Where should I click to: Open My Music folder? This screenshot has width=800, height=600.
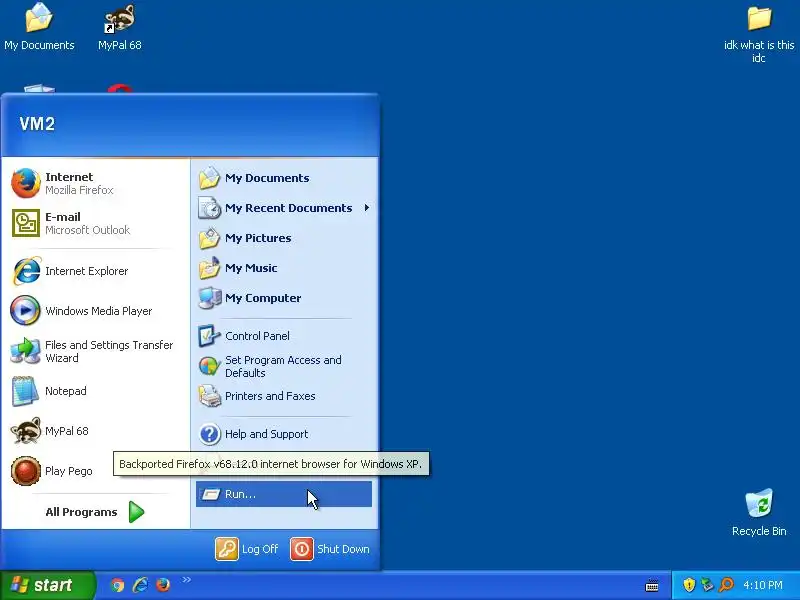tap(284, 268)
